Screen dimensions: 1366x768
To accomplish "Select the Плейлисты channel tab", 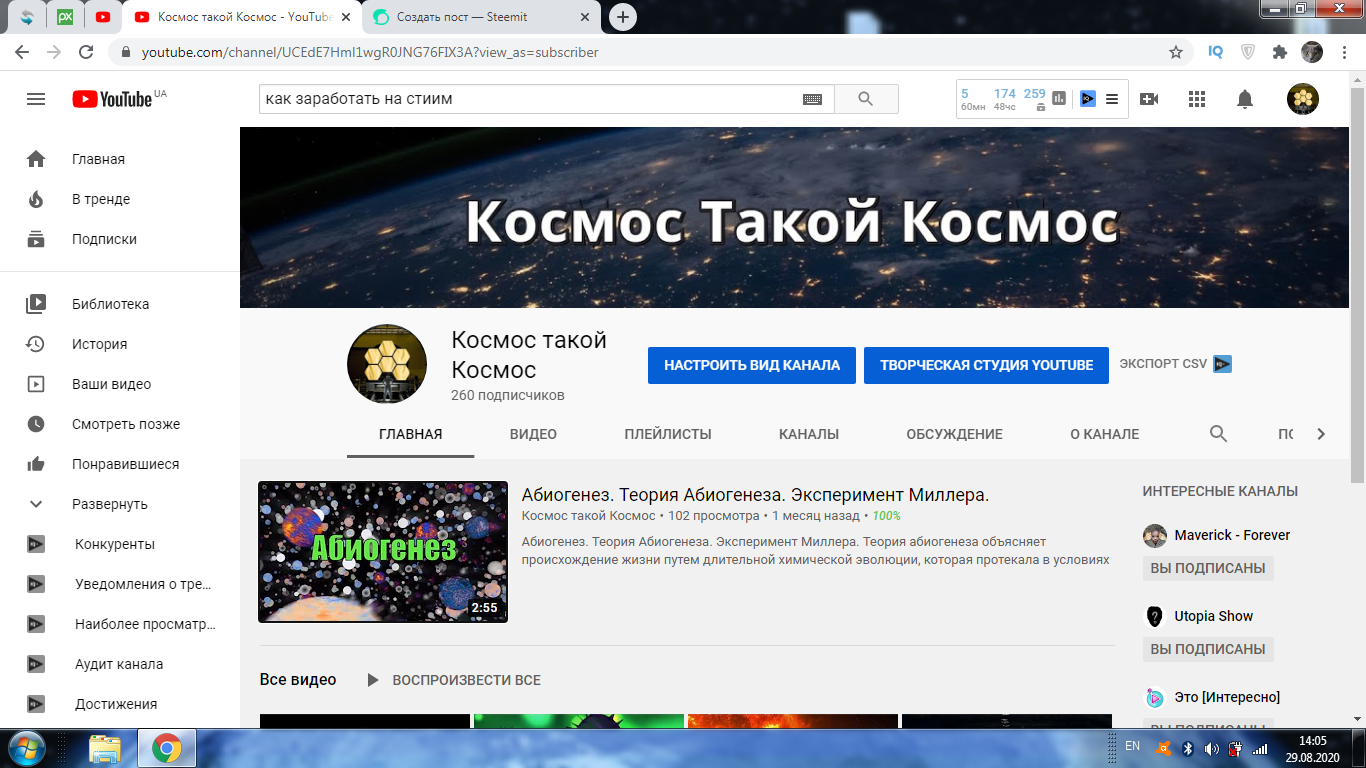I will coord(668,434).
